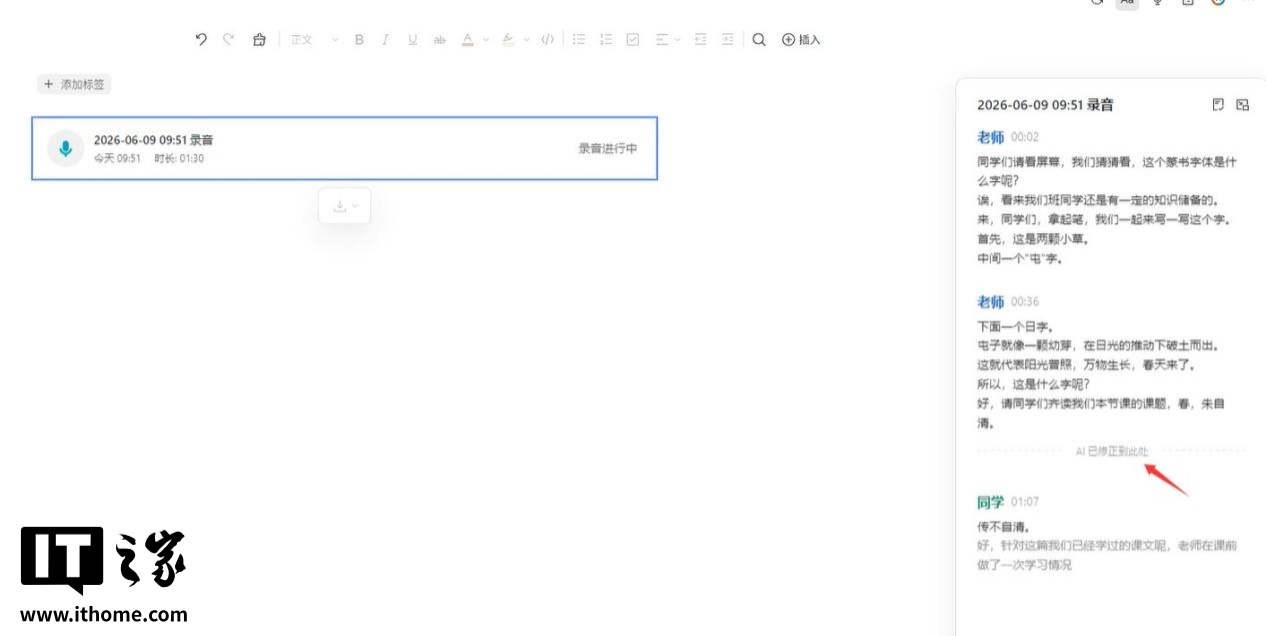Image resolution: width=1266 pixels, height=636 pixels.
Task: Apply a numbered list
Action: (605, 40)
